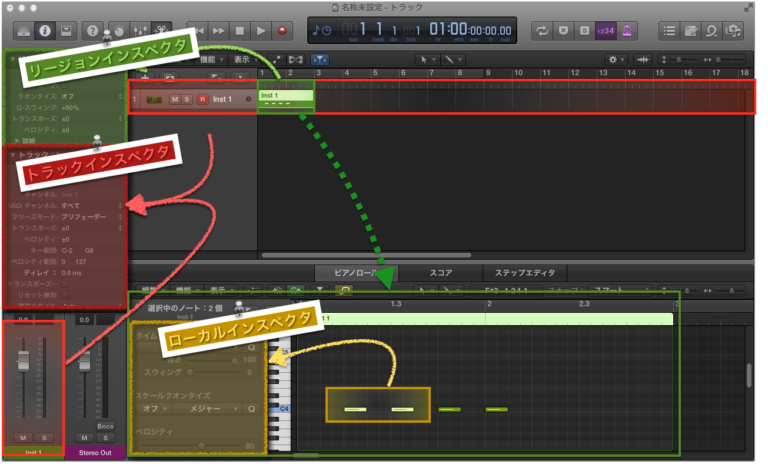Open the pencil secondary tool menu
Image resolution: width=768 pixels, height=468 pixels.
[453, 59]
